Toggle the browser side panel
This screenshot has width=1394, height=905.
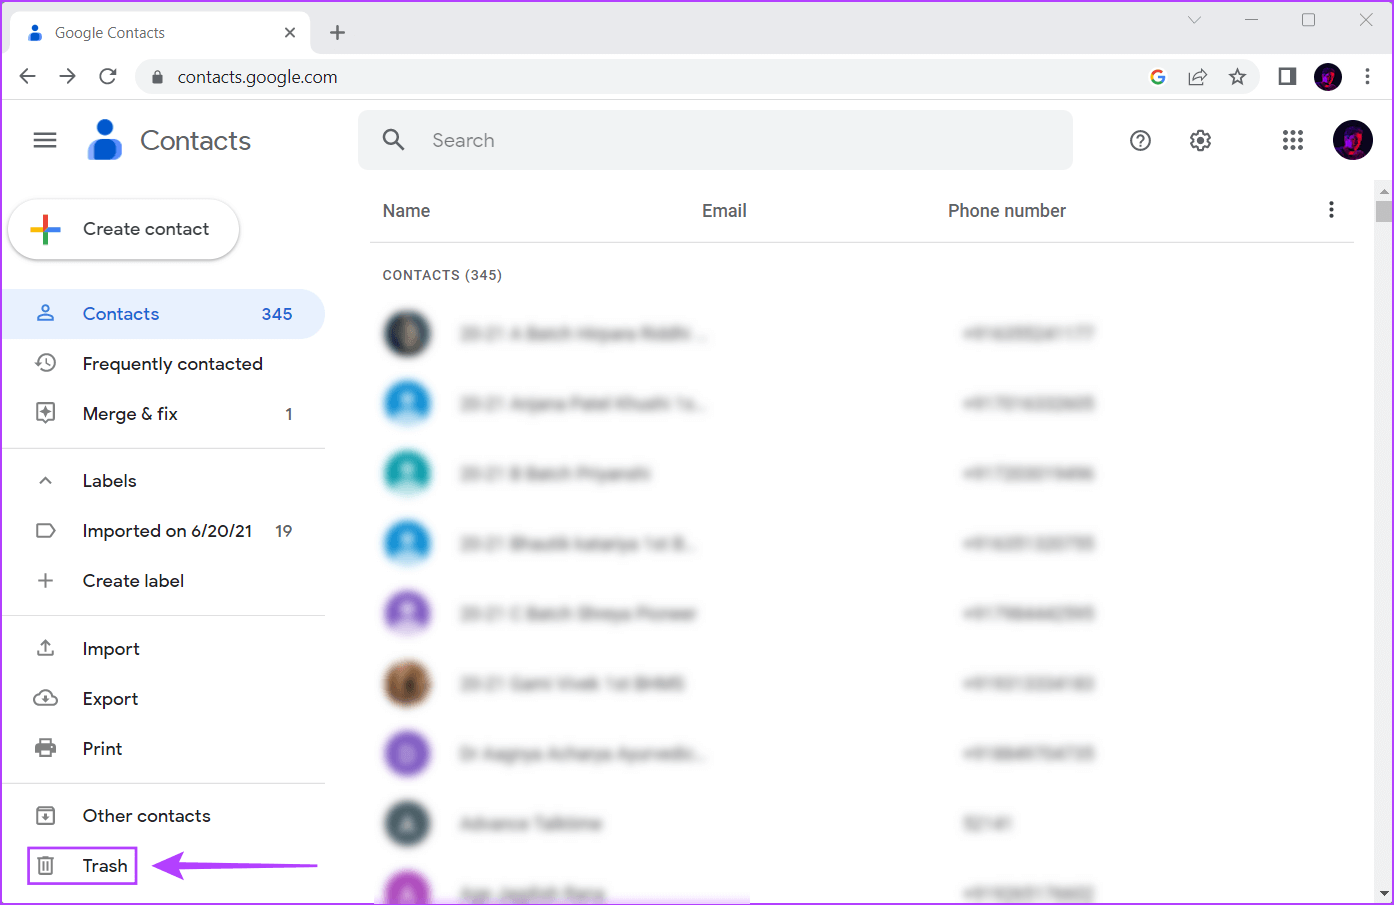point(1287,77)
